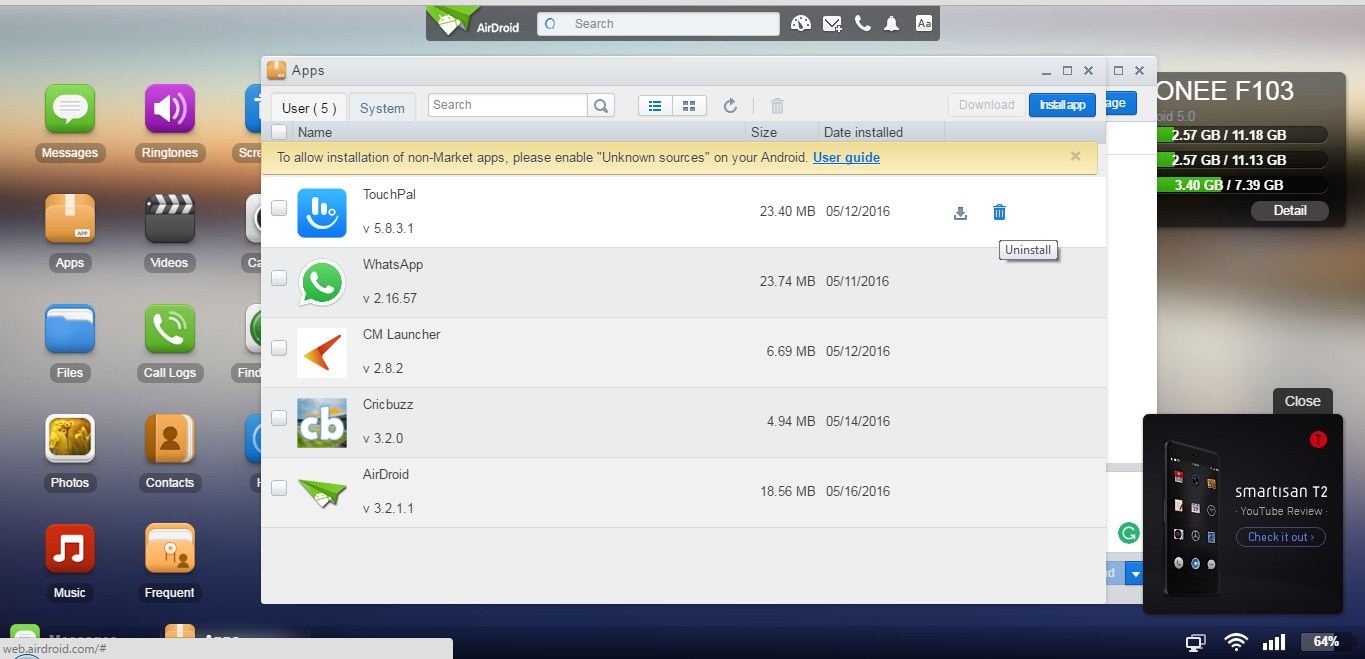1365x659 pixels.
Task: Check the AirDroid row checkbox
Action: tap(279, 488)
